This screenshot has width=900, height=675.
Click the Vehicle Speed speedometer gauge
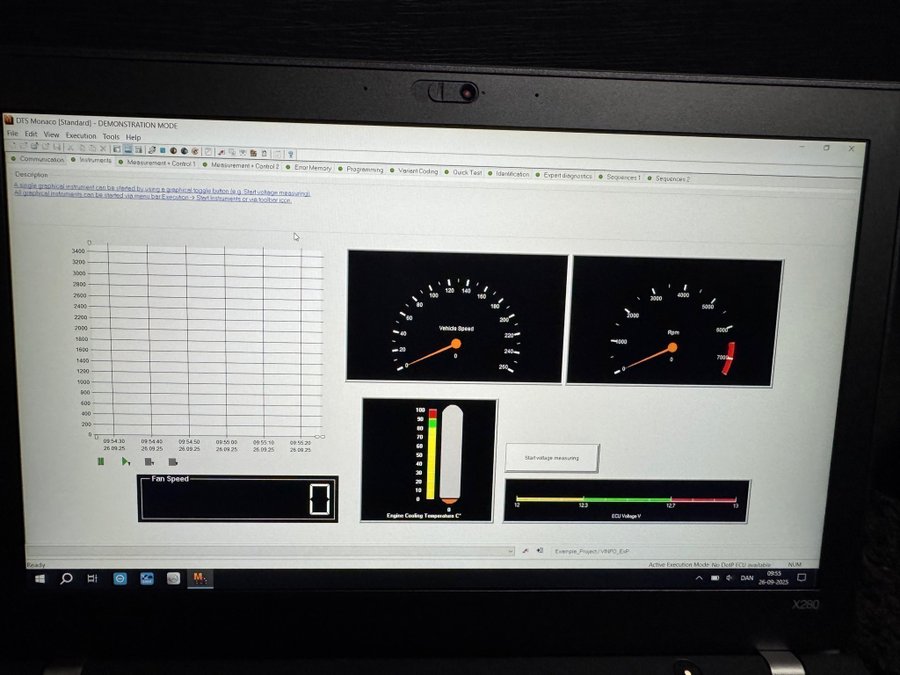456,316
